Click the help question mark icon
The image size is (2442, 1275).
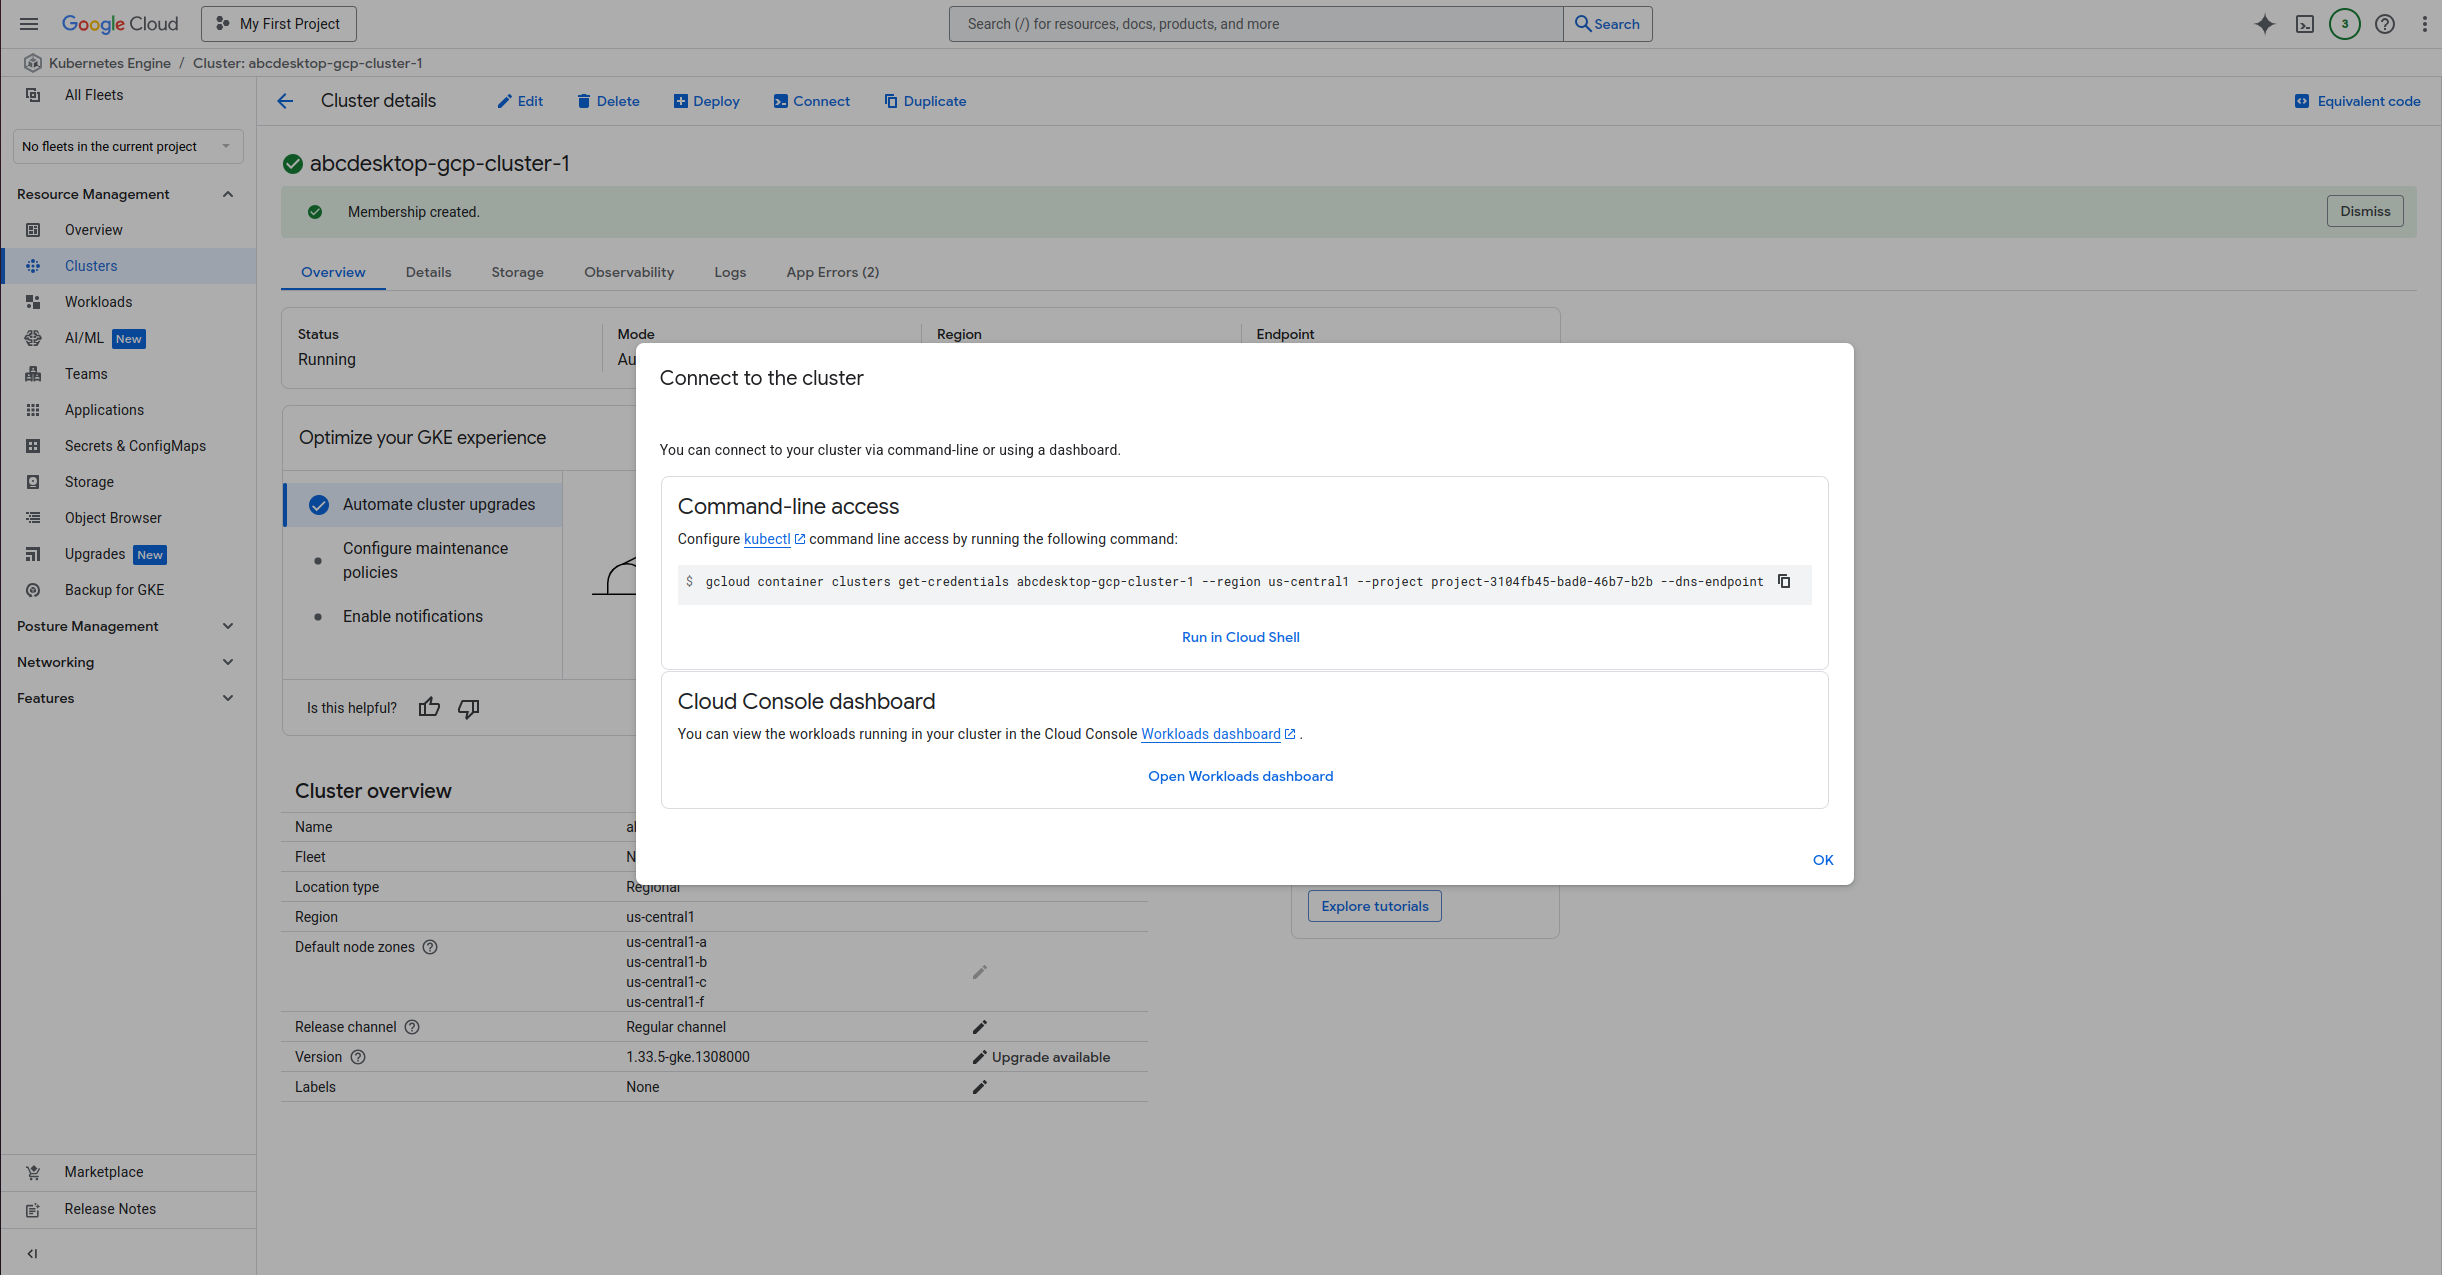tap(2385, 24)
